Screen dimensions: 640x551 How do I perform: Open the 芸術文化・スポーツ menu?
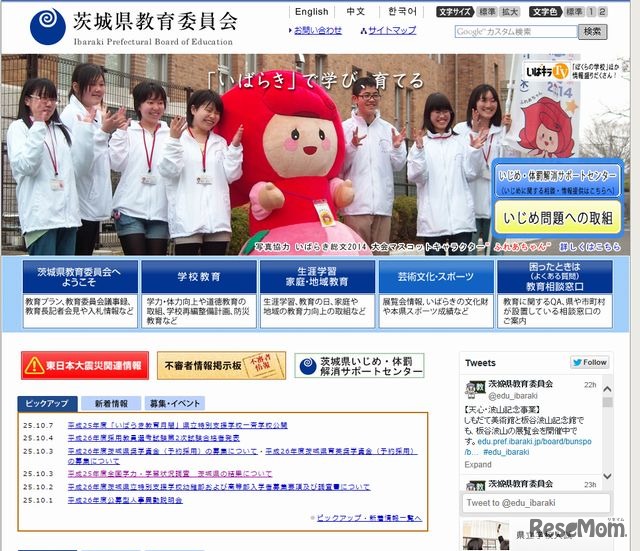[436, 277]
